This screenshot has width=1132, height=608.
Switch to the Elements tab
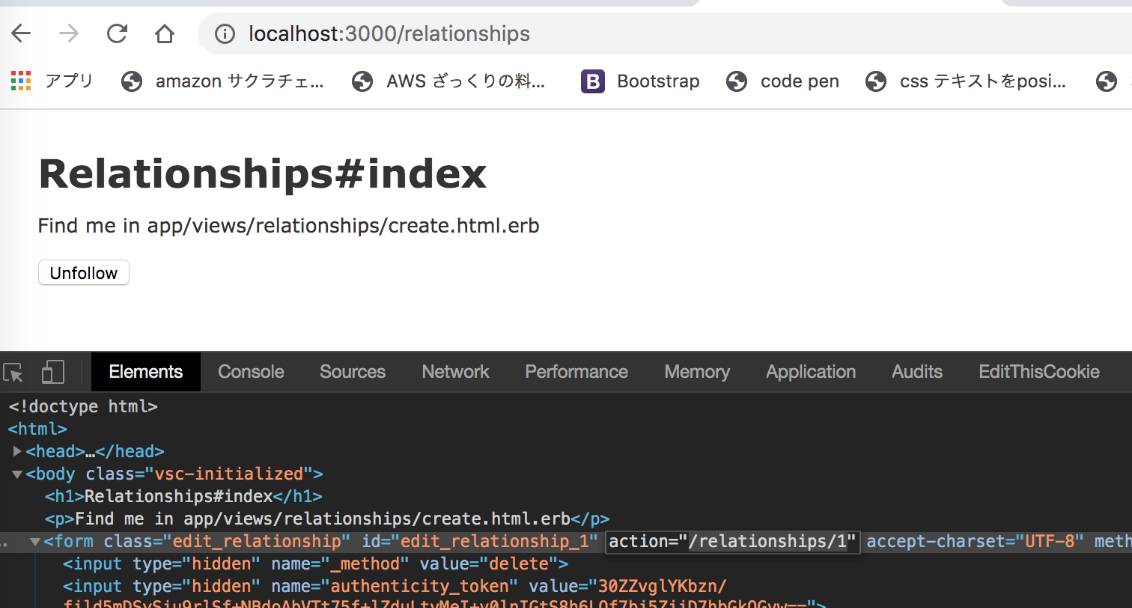(146, 372)
